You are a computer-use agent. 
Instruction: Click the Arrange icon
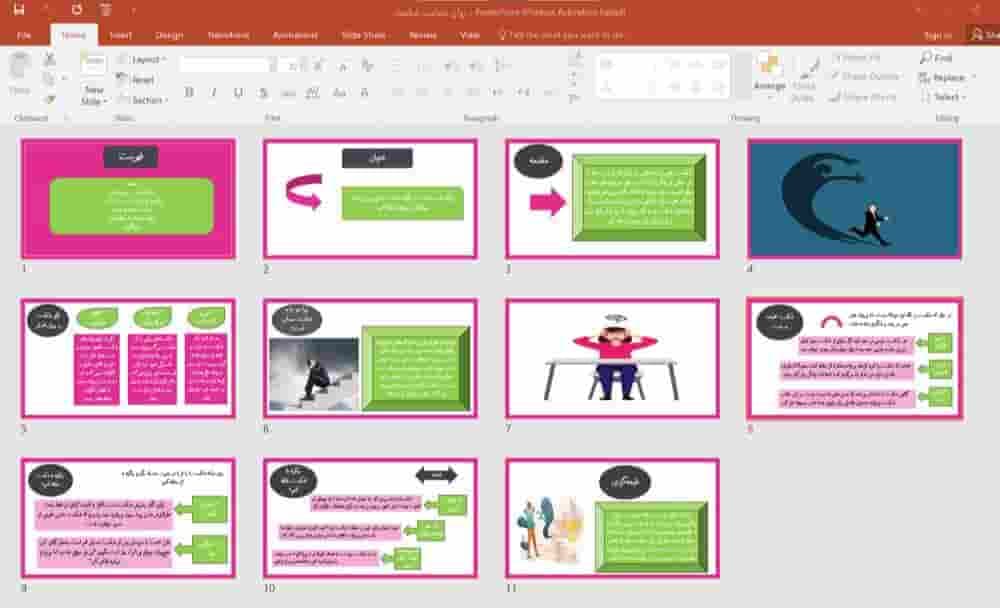coord(769,66)
